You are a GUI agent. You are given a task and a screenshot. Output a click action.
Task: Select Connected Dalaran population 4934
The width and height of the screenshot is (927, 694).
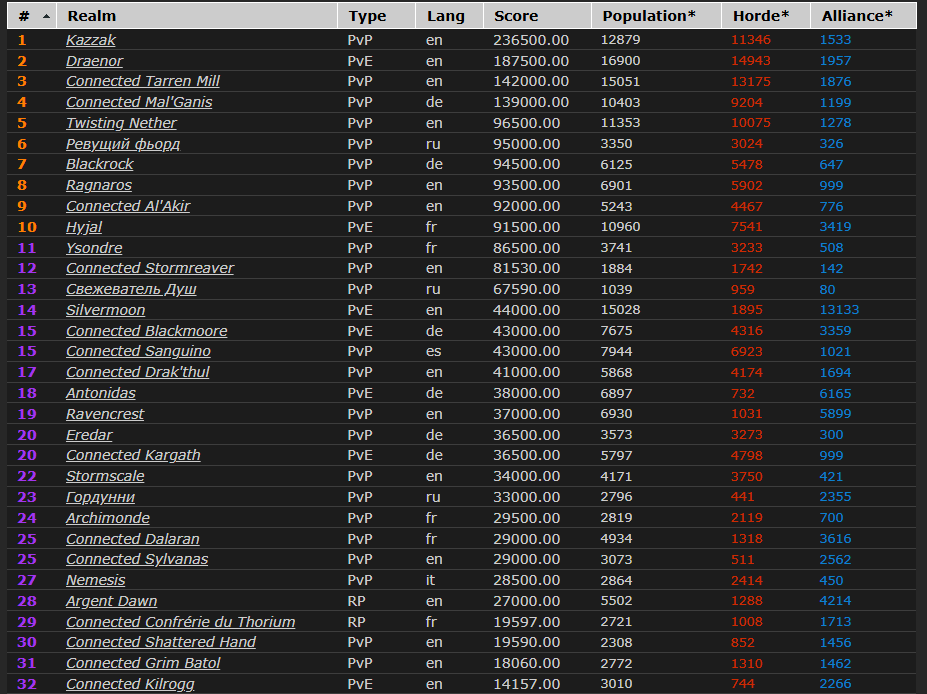point(616,539)
